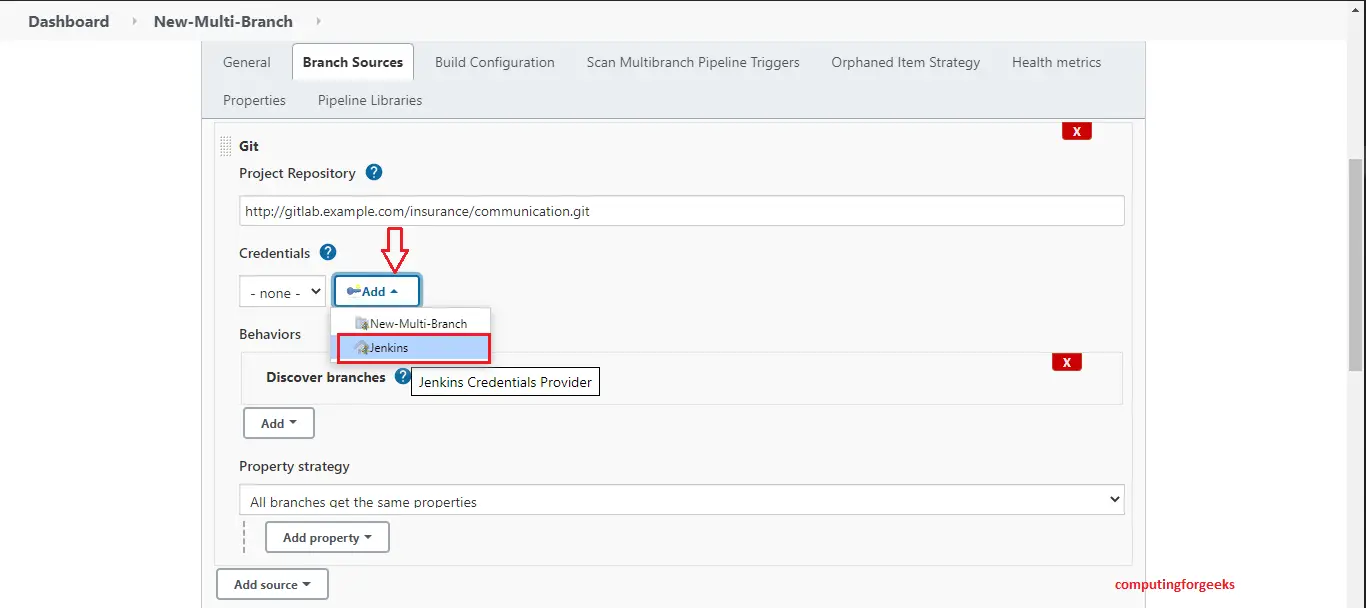Image resolution: width=1366 pixels, height=608 pixels.
Task: Select Jenkins credentials provider from menu
Action: tap(411, 348)
